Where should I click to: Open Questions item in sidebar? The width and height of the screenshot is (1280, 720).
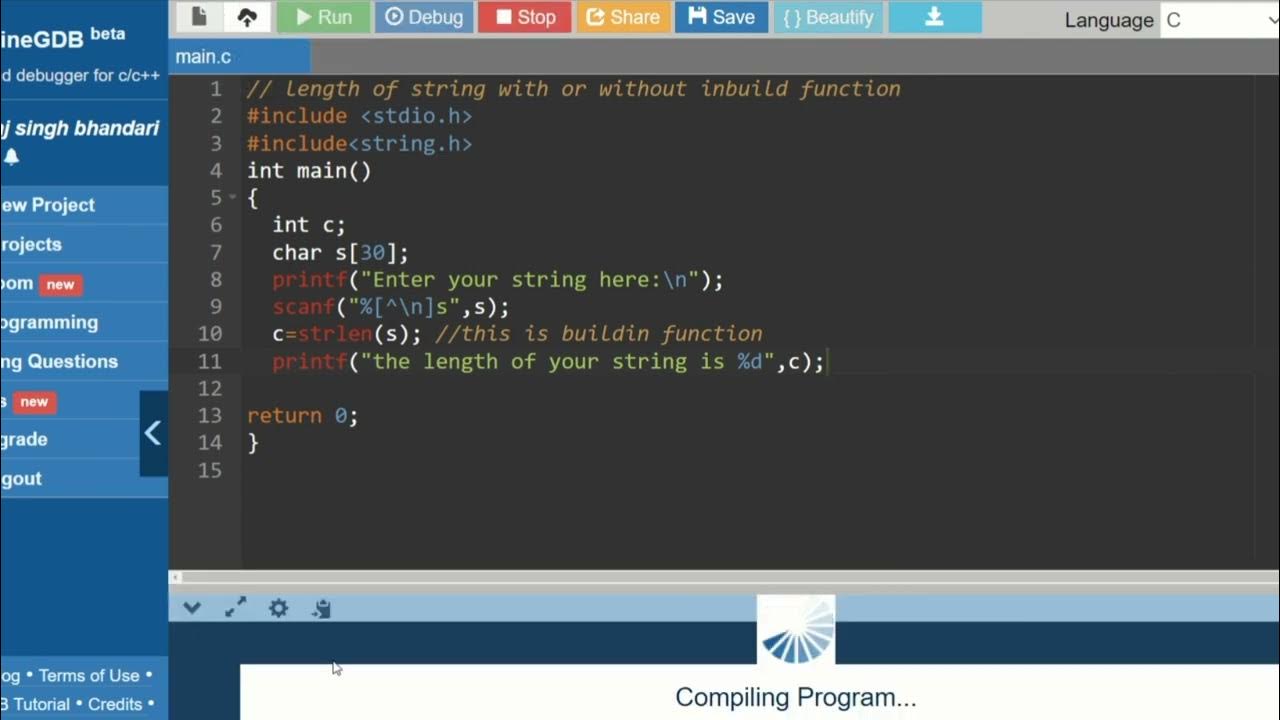pyautogui.click(x=84, y=361)
